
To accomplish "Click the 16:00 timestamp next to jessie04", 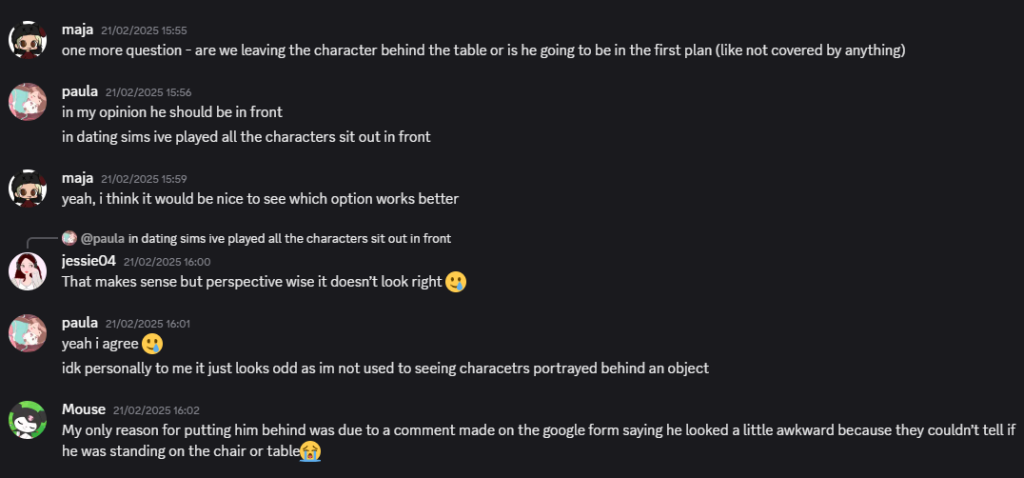I will pyautogui.click(x=167, y=262).
